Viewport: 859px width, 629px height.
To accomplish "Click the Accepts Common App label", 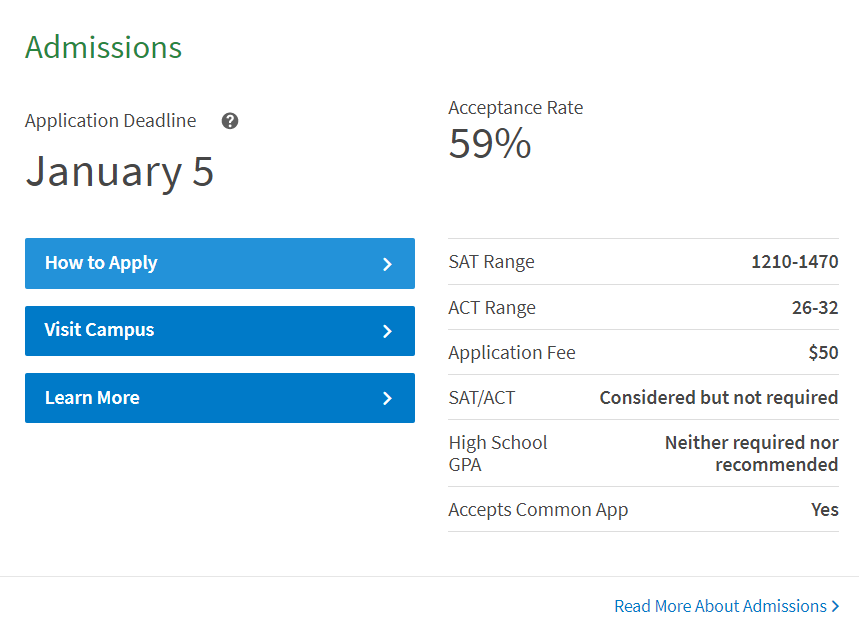I will click(x=538, y=509).
